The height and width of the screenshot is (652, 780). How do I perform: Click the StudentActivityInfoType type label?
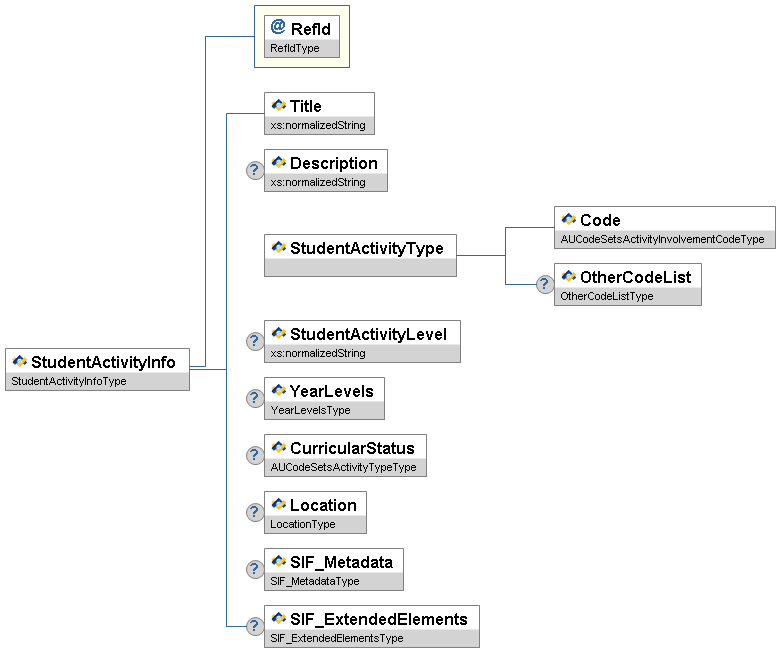pyautogui.click(x=69, y=382)
